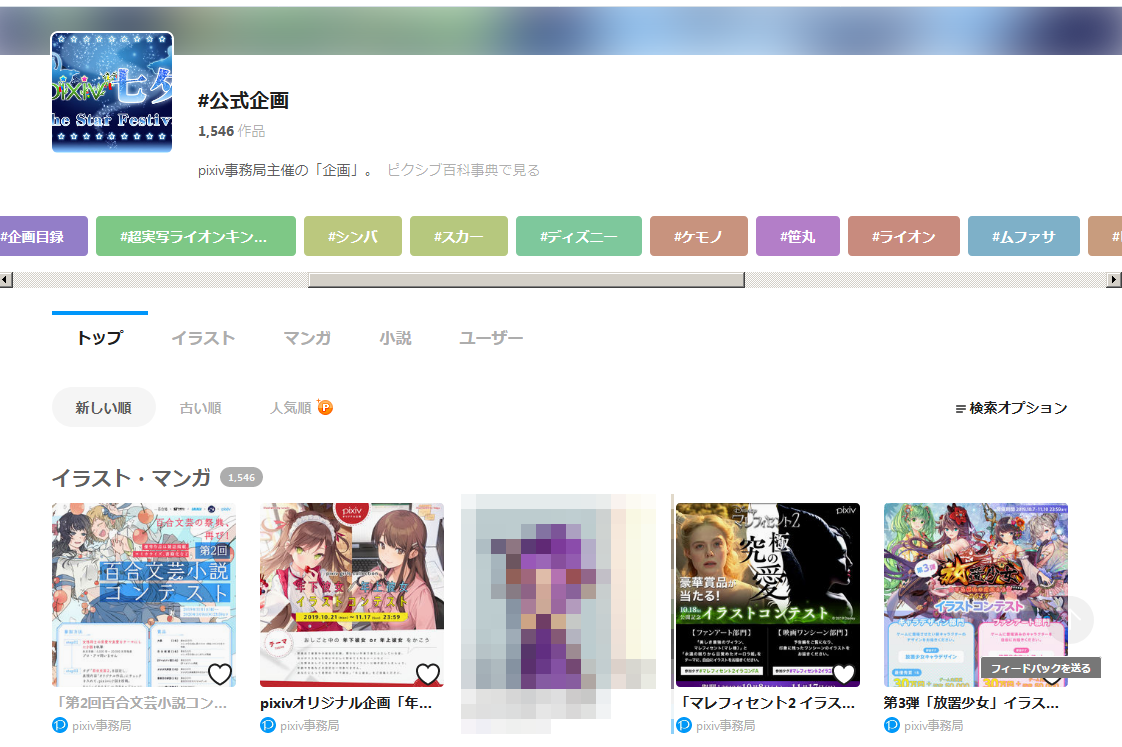Screen dimensions: 1122x747
Task: Open pixivオリジナル企画 illustration contest thumbnail
Action: click(351, 595)
